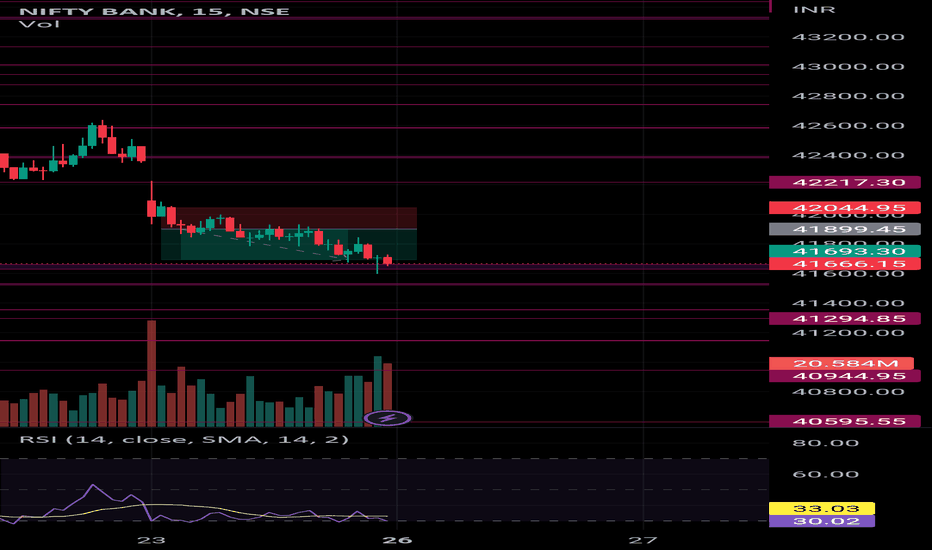Select the grey 41899.45 price label
This screenshot has height=550, width=932.
coord(845,229)
